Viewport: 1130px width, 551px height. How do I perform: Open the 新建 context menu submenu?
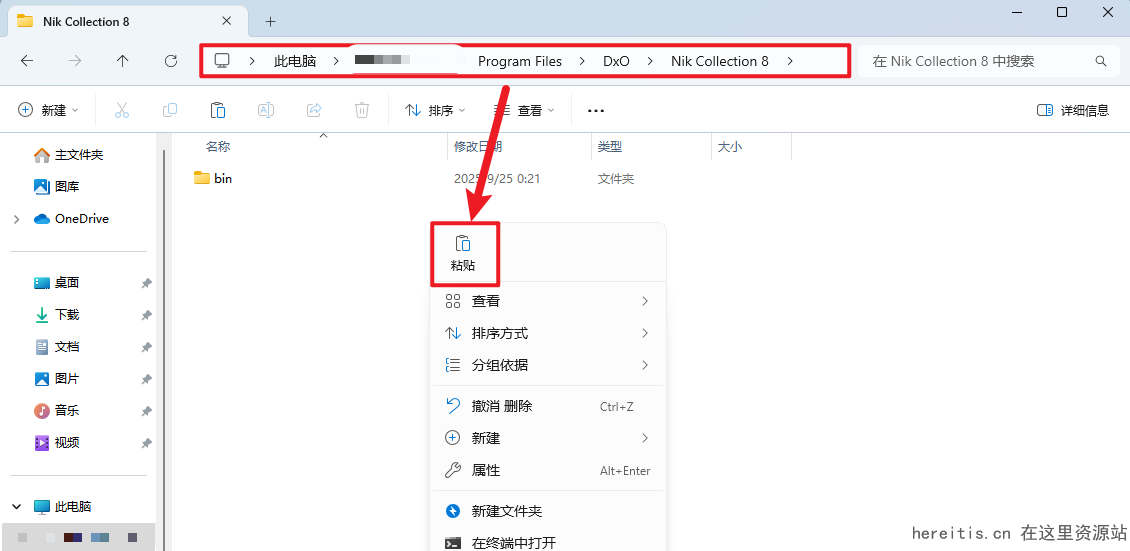click(x=548, y=438)
